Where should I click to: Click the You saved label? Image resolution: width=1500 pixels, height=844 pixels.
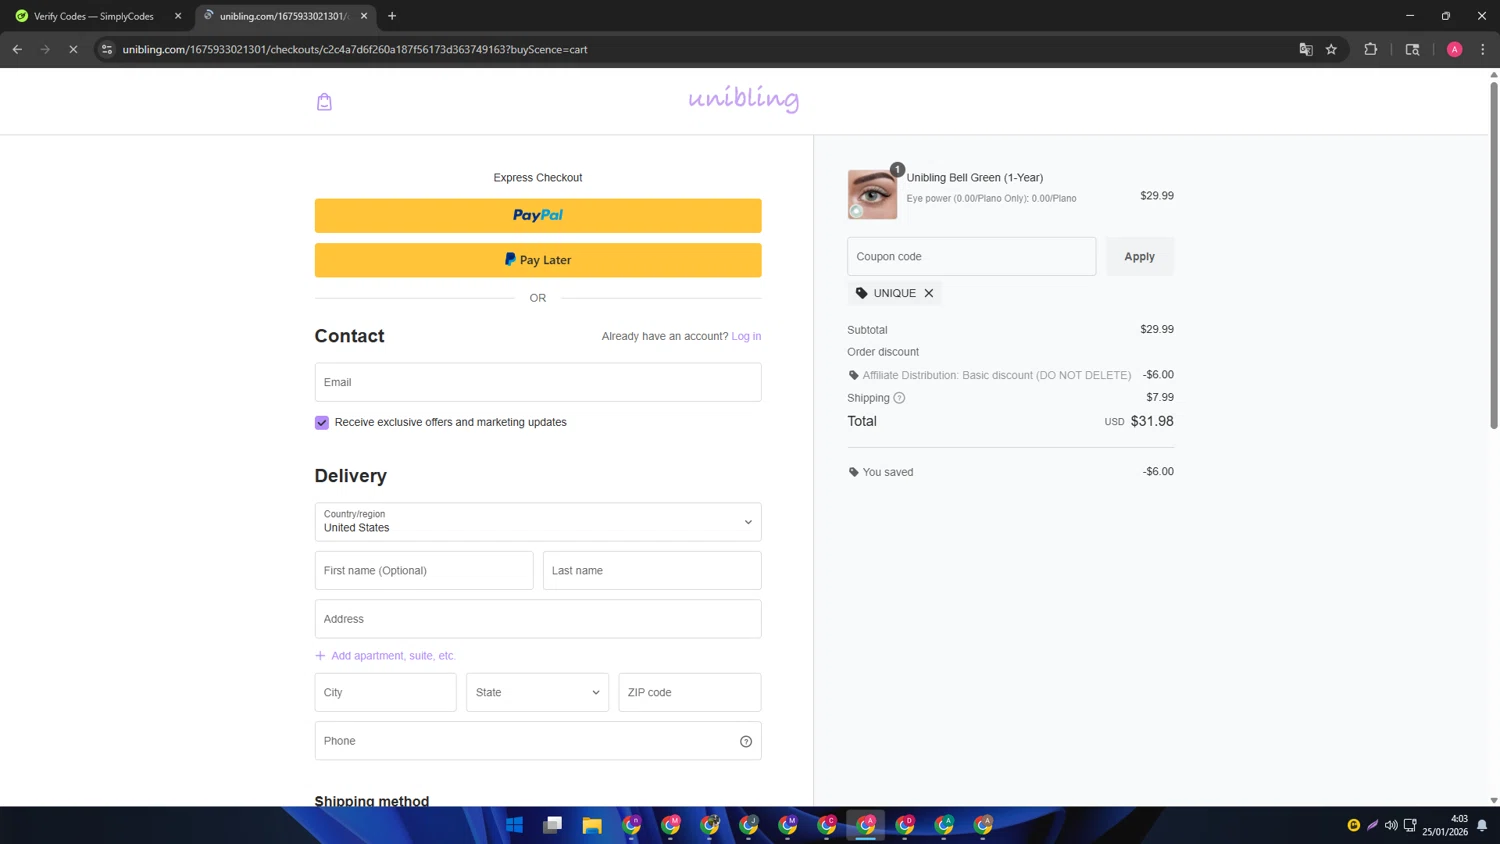[887, 472]
